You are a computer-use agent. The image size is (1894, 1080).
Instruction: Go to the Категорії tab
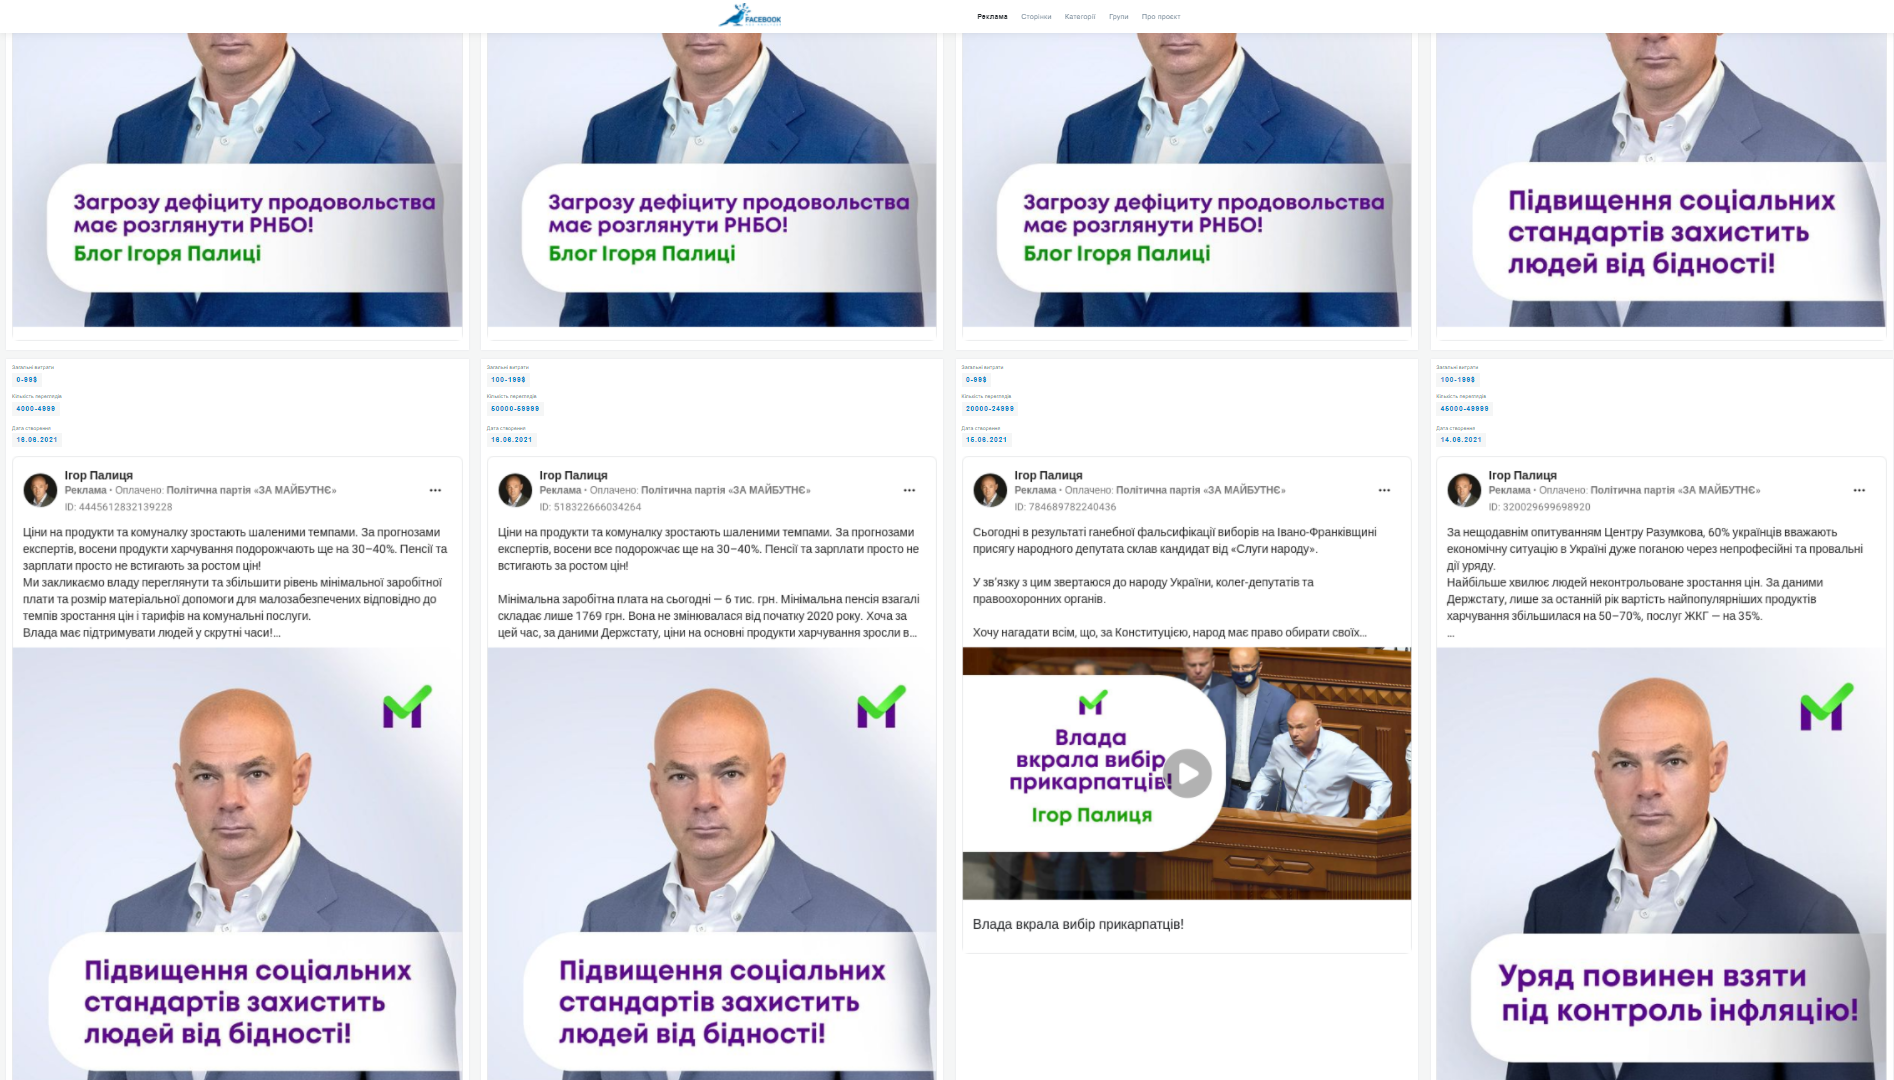[x=1080, y=17]
